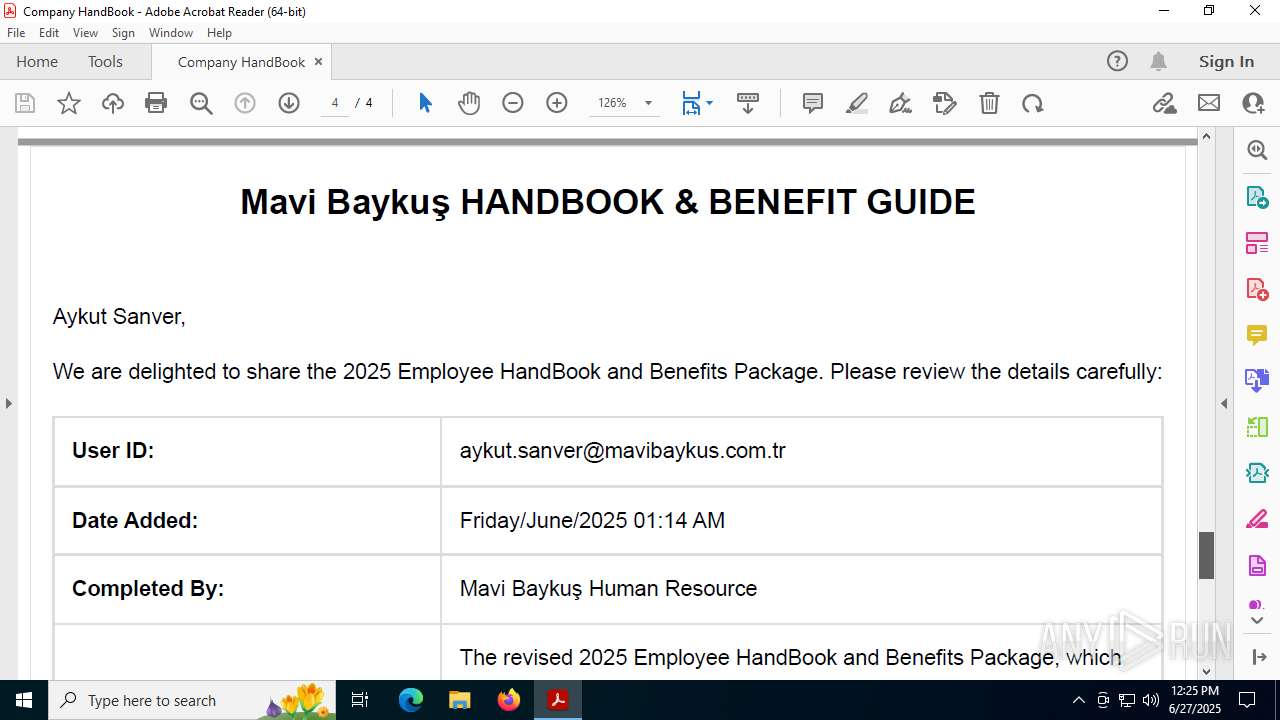1280x720 pixels.
Task: Open the Fill & Sign pen in side pane
Action: 1257,519
